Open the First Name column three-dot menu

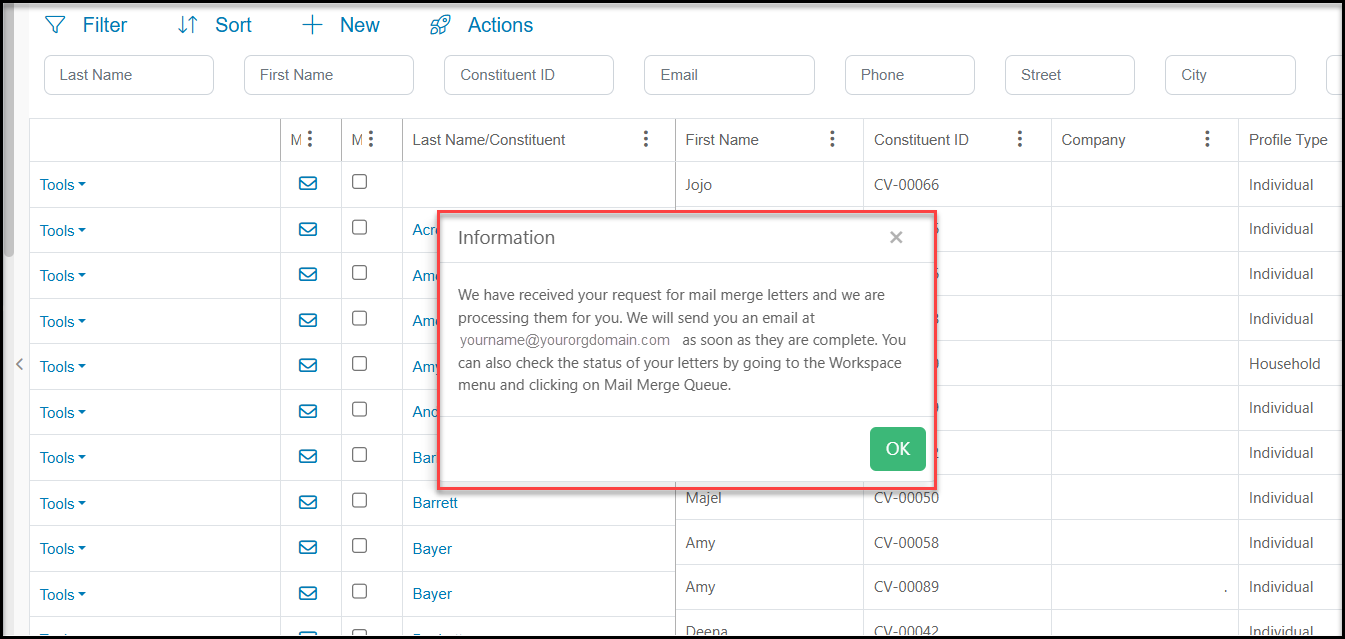click(832, 139)
